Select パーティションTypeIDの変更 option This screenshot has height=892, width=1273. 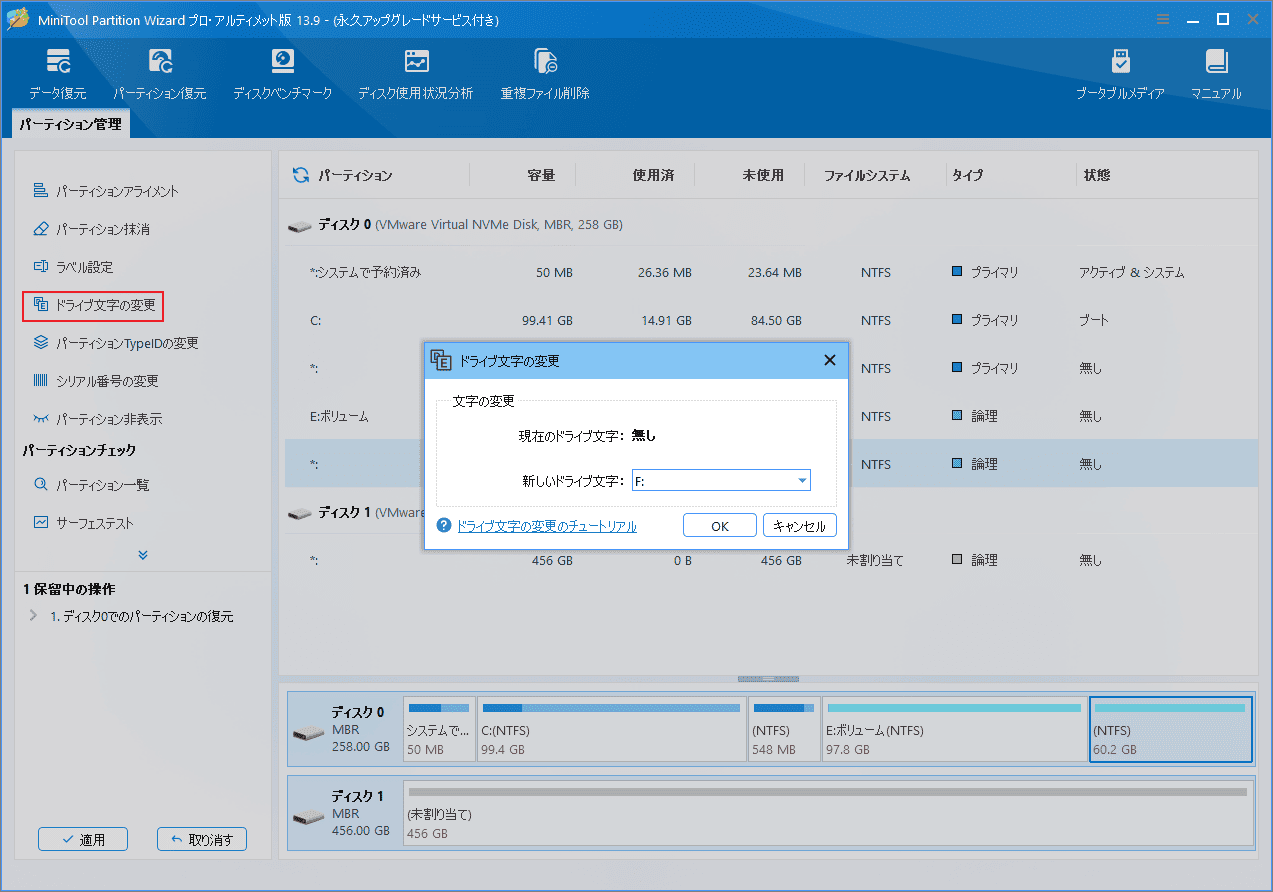click(x=116, y=343)
